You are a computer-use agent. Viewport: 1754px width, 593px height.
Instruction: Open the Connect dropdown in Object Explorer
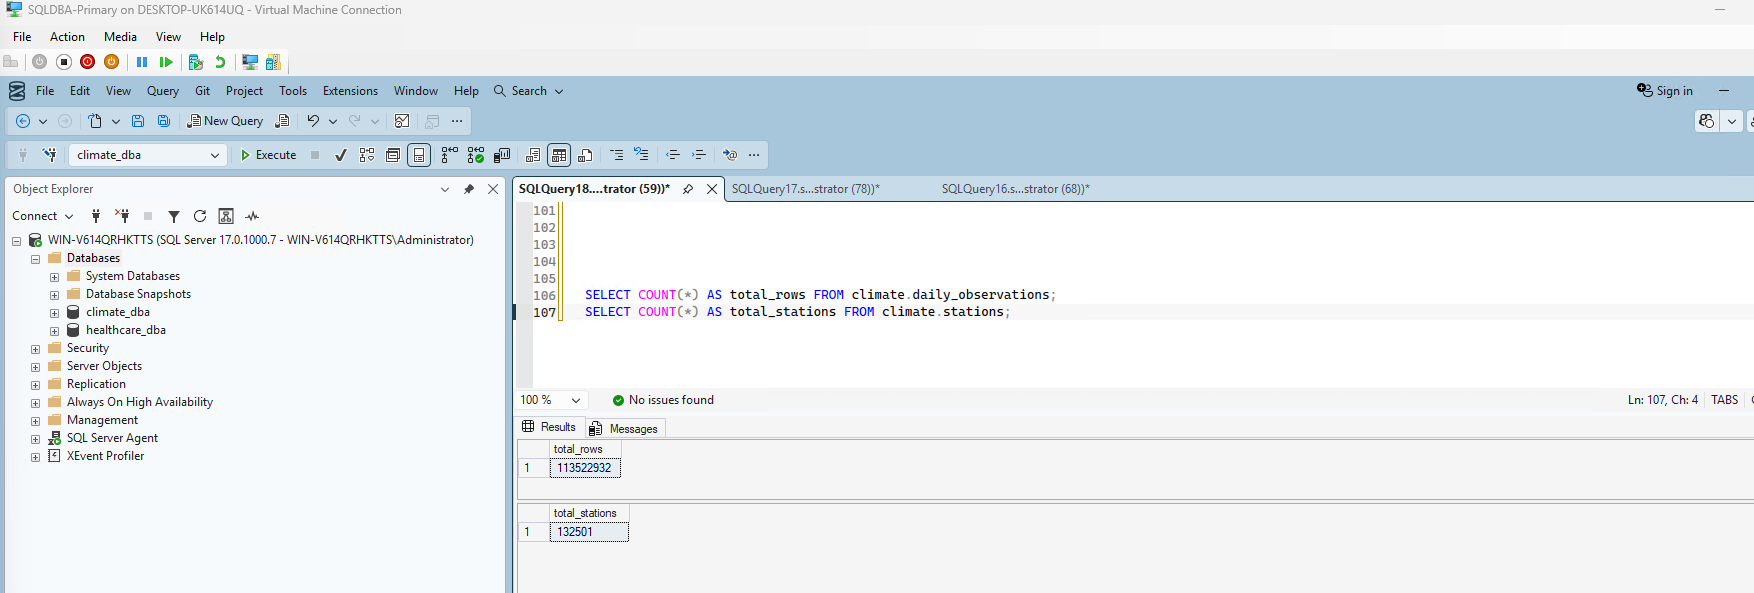point(43,216)
